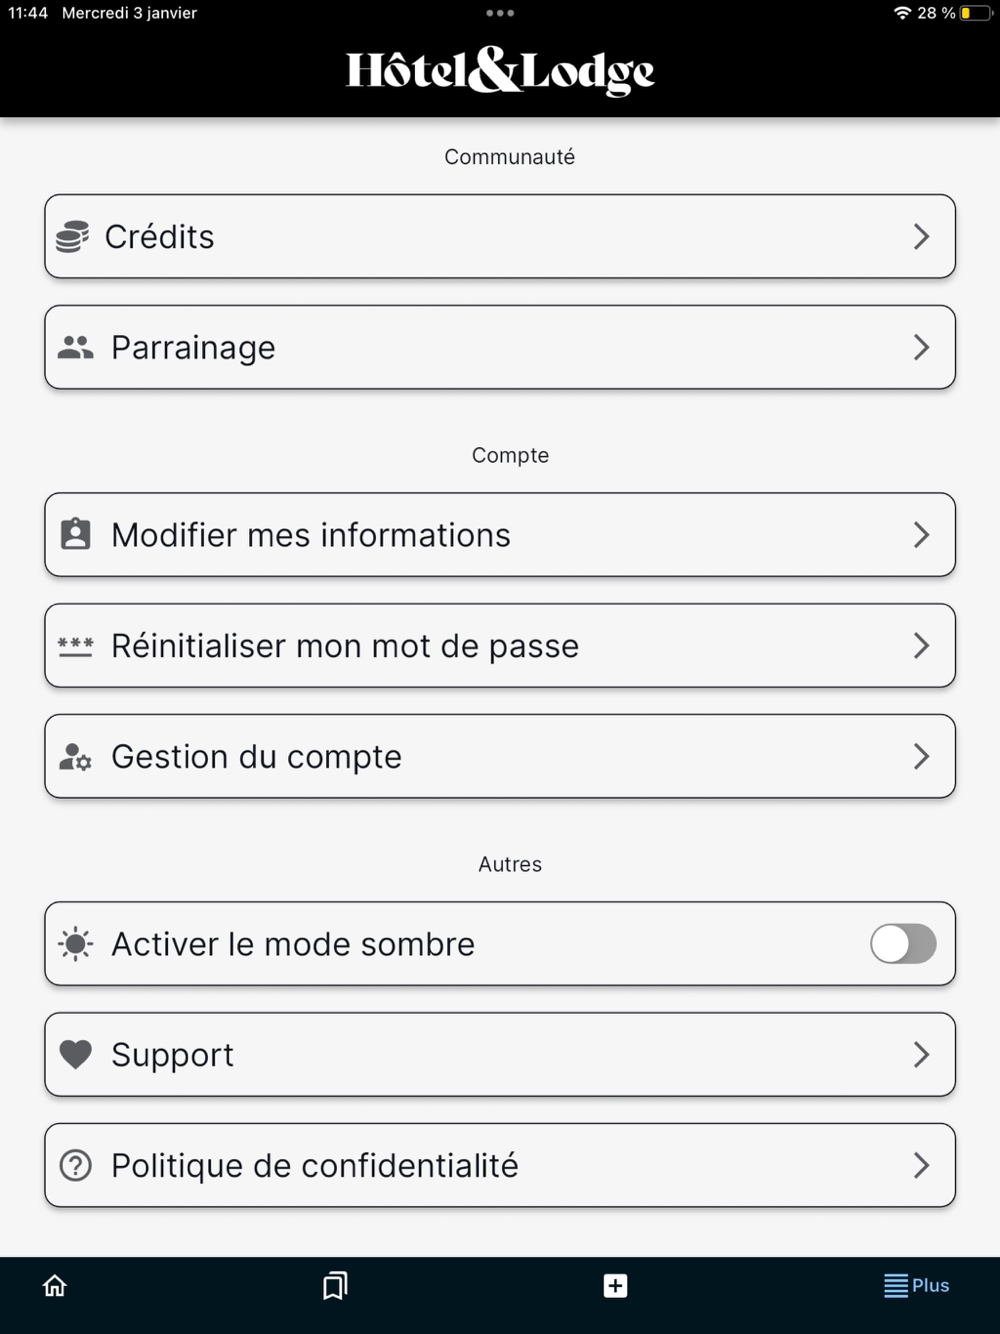Image resolution: width=1000 pixels, height=1334 pixels.
Task: Click the sun icon for dark mode
Action: click(x=76, y=944)
